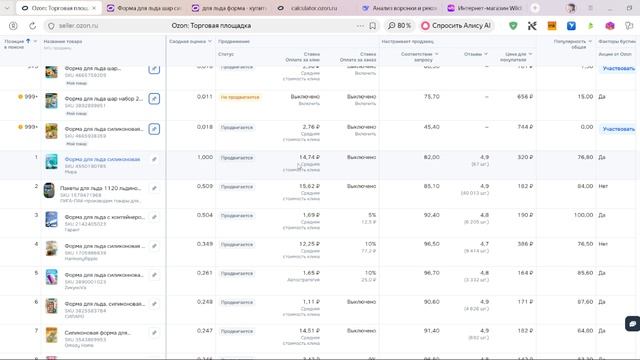Expand review count under position 1 rating
This screenshot has height=360, width=640.
(480, 164)
